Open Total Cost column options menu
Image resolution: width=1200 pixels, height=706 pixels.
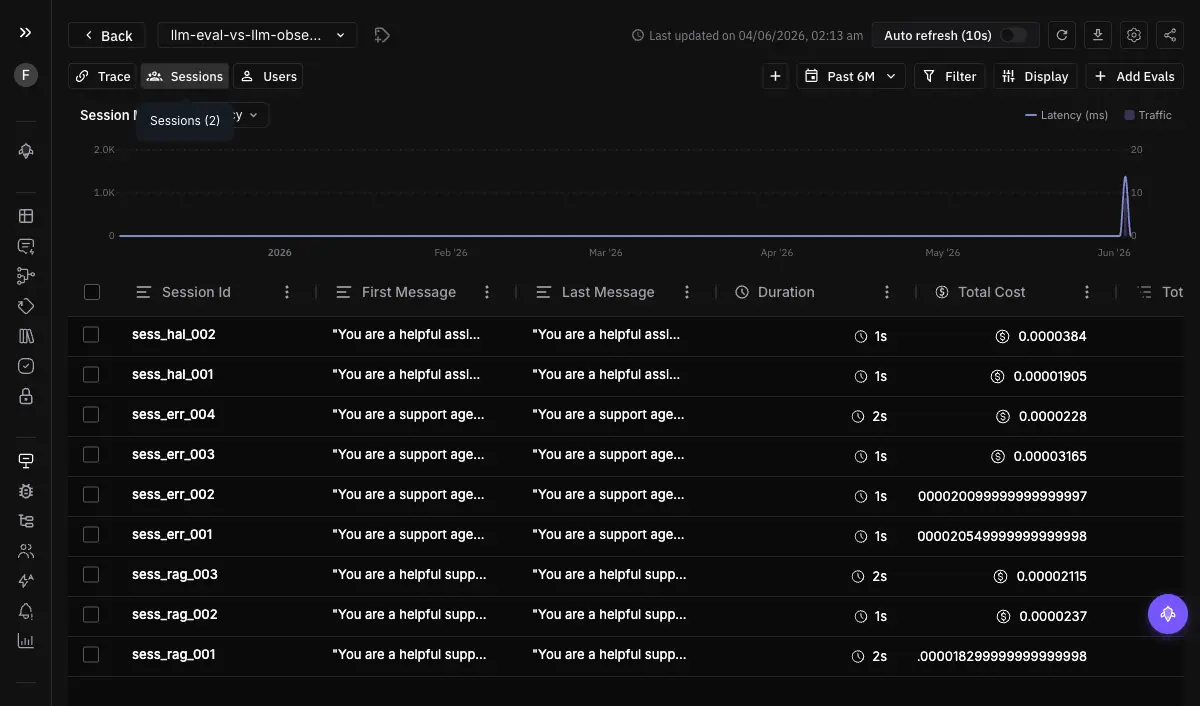(x=1087, y=292)
